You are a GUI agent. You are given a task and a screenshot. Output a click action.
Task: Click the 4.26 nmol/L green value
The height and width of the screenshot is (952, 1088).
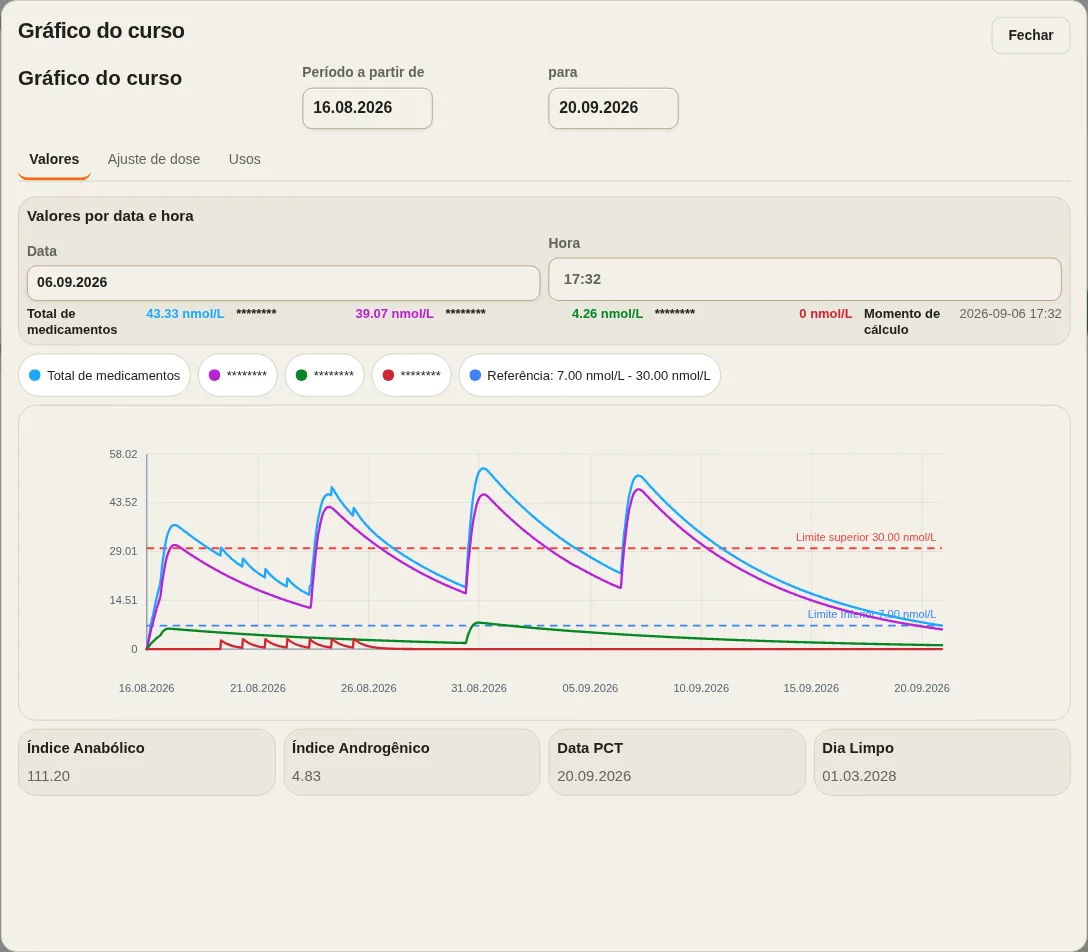click(607, 314)
